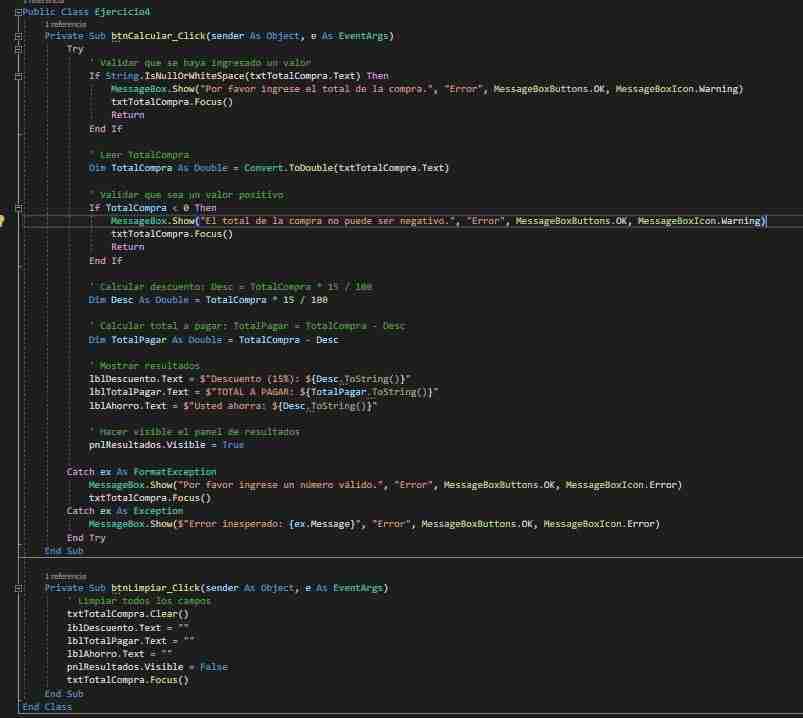Collapse the If TotalCompra < 0 block
This screenshot has width=803, height=718.
pos(17,208)
